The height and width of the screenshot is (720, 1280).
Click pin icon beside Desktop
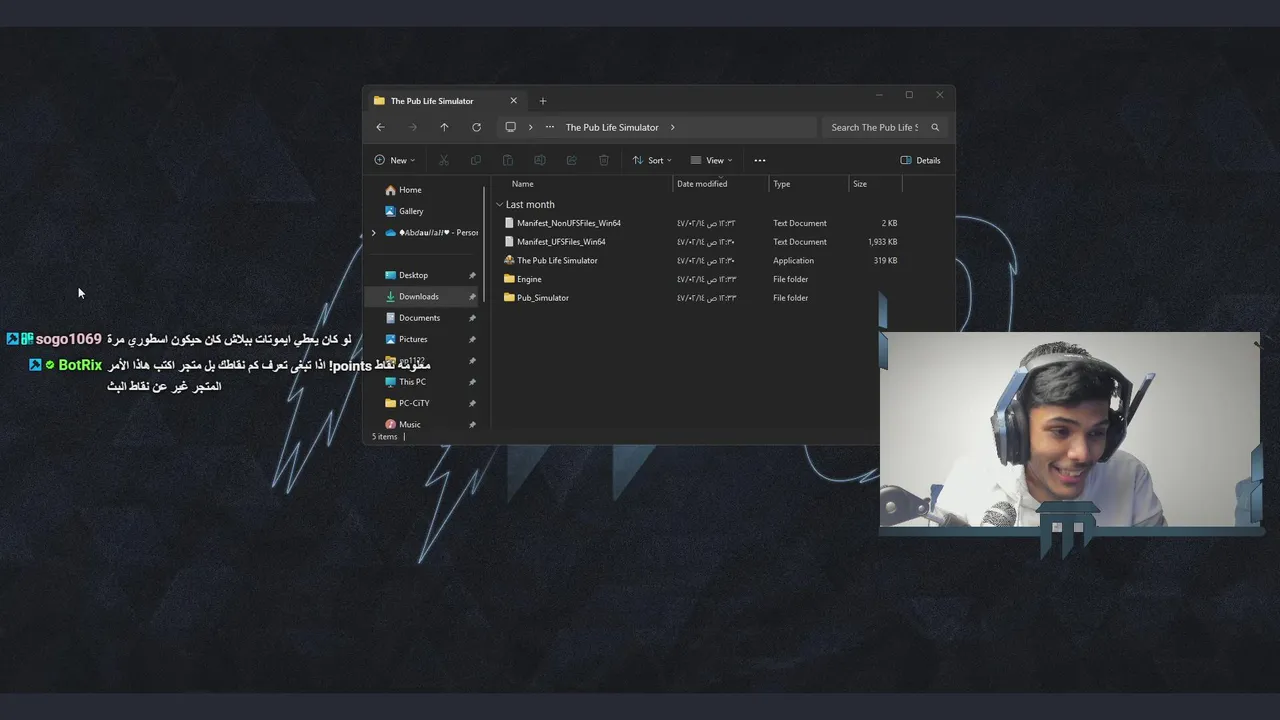[472, 276]
